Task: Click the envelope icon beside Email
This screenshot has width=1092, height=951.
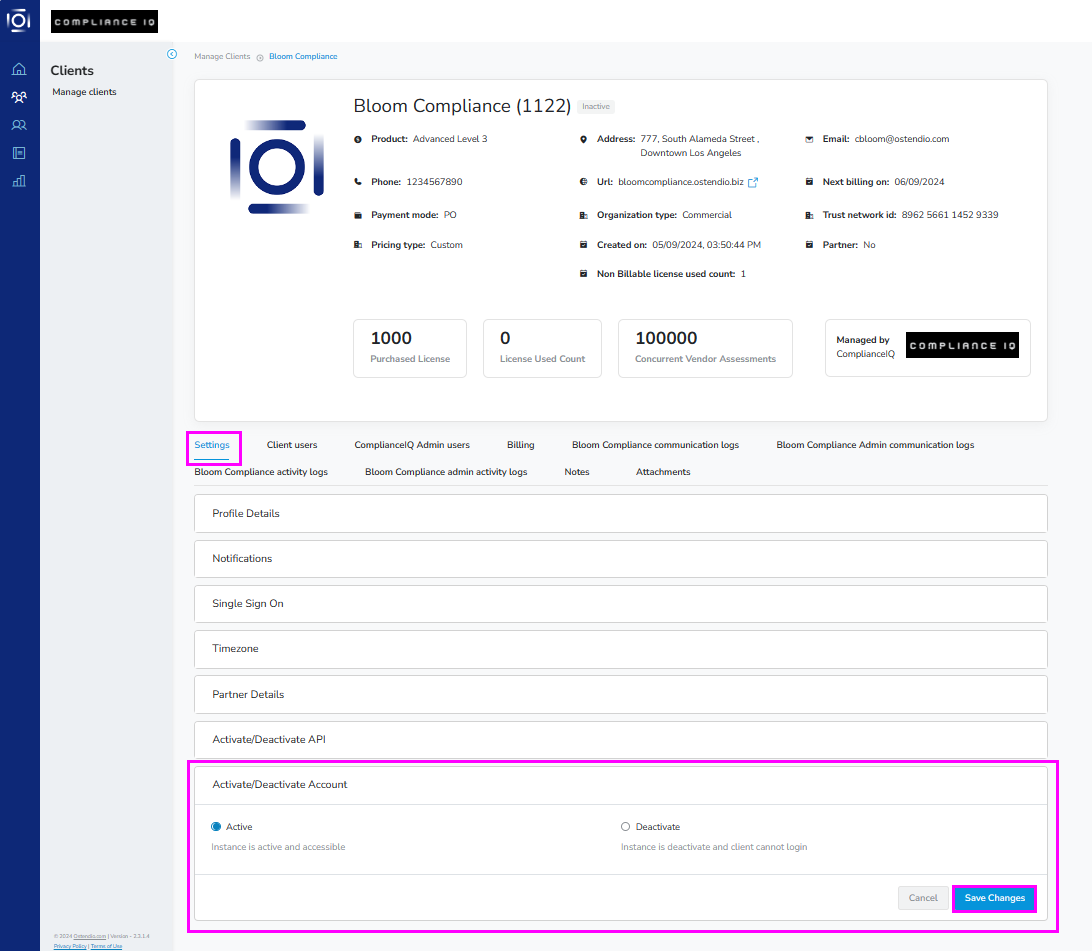Action: click(x=809, y=139)
